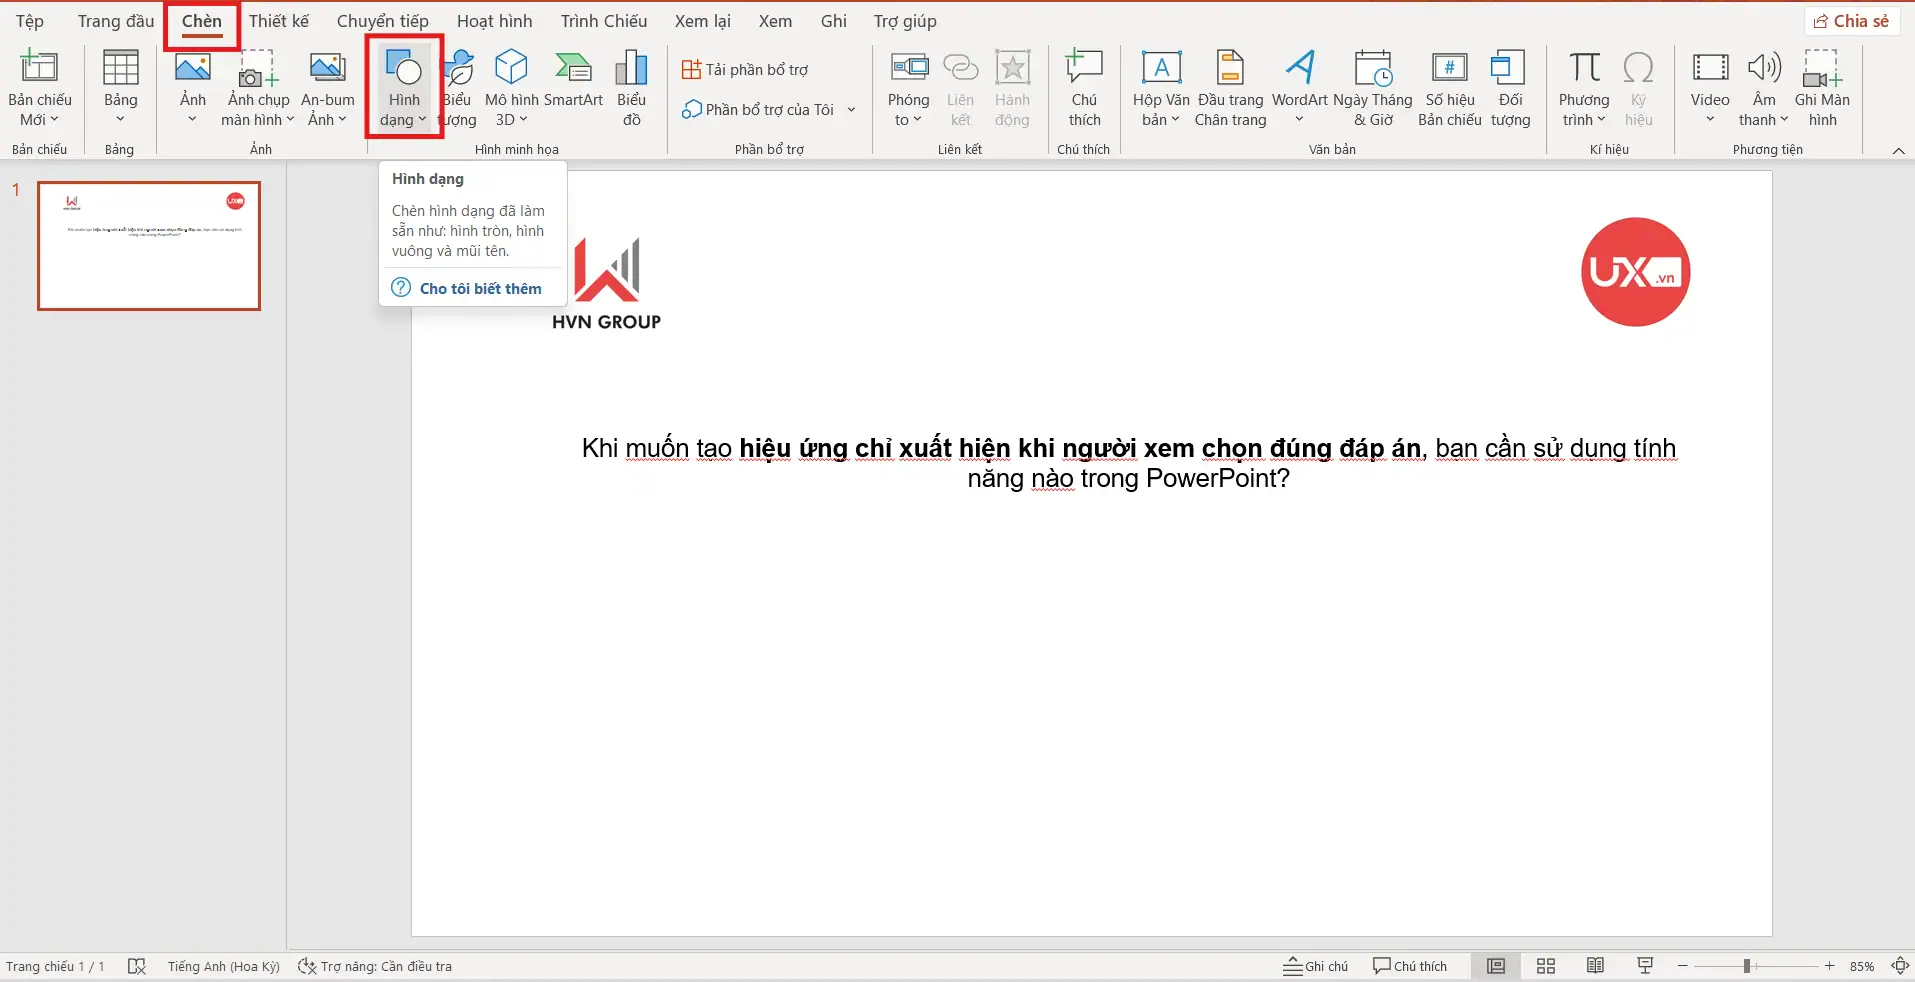
Task: Open the Hoạt hình tab
Action: (x=494, y=21)
